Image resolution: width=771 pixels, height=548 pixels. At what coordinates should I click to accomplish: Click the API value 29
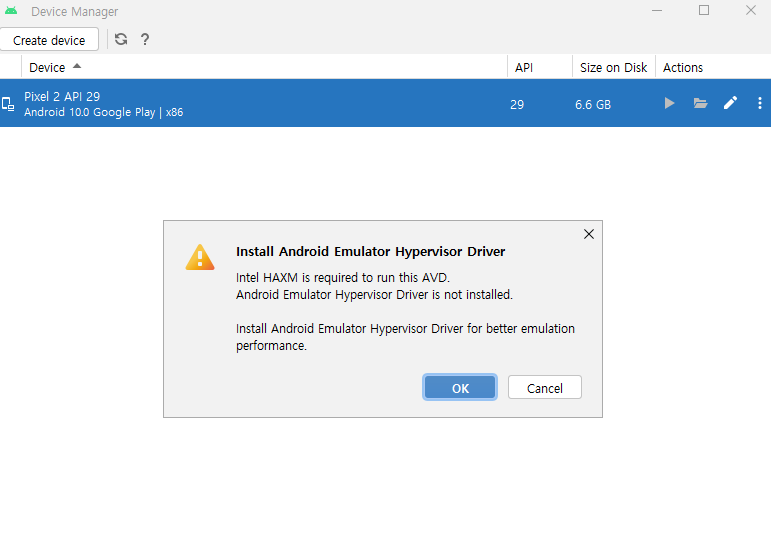tap(517, 105)
